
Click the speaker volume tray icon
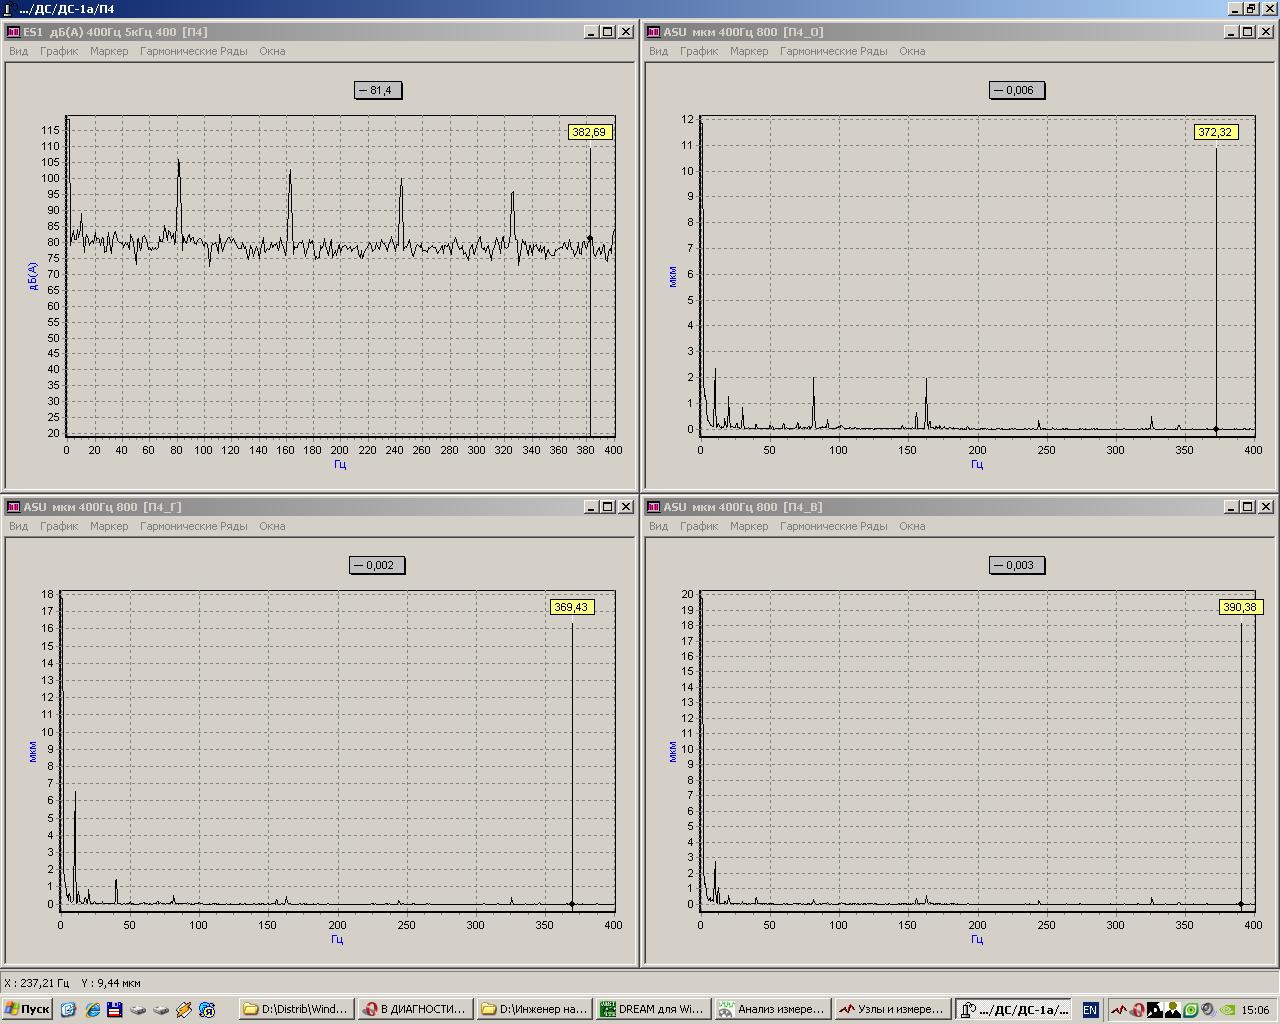coord(1207,1010)
